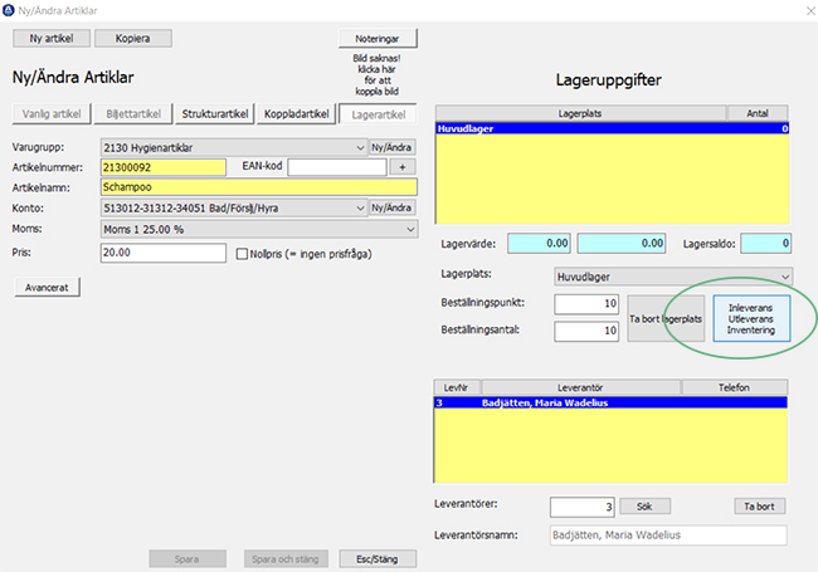Click the plus button beside EAN-kod

pyautogui.click(x=402, y=168)
